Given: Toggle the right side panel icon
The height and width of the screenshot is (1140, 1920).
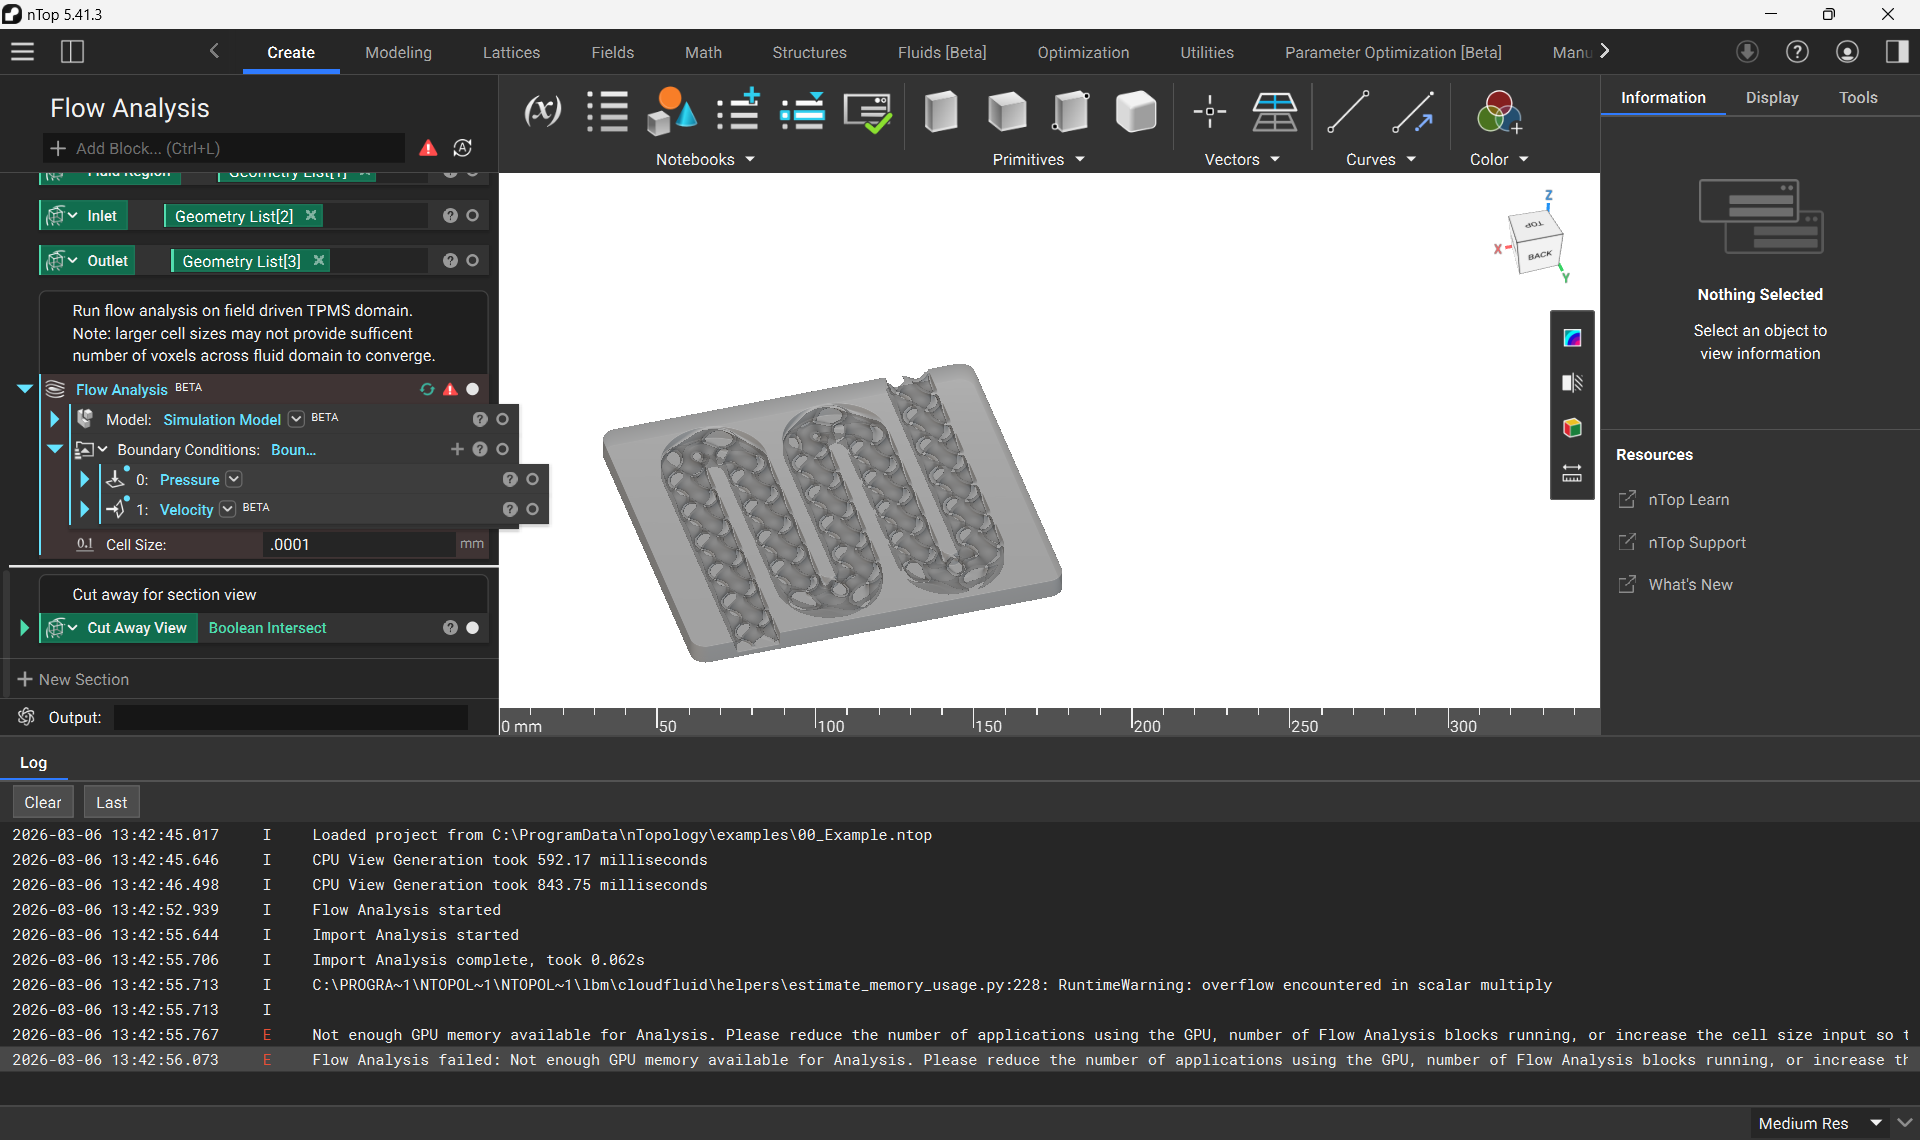Looking at the screenshot, I should pyautogui.click(x=1897, y=51).
